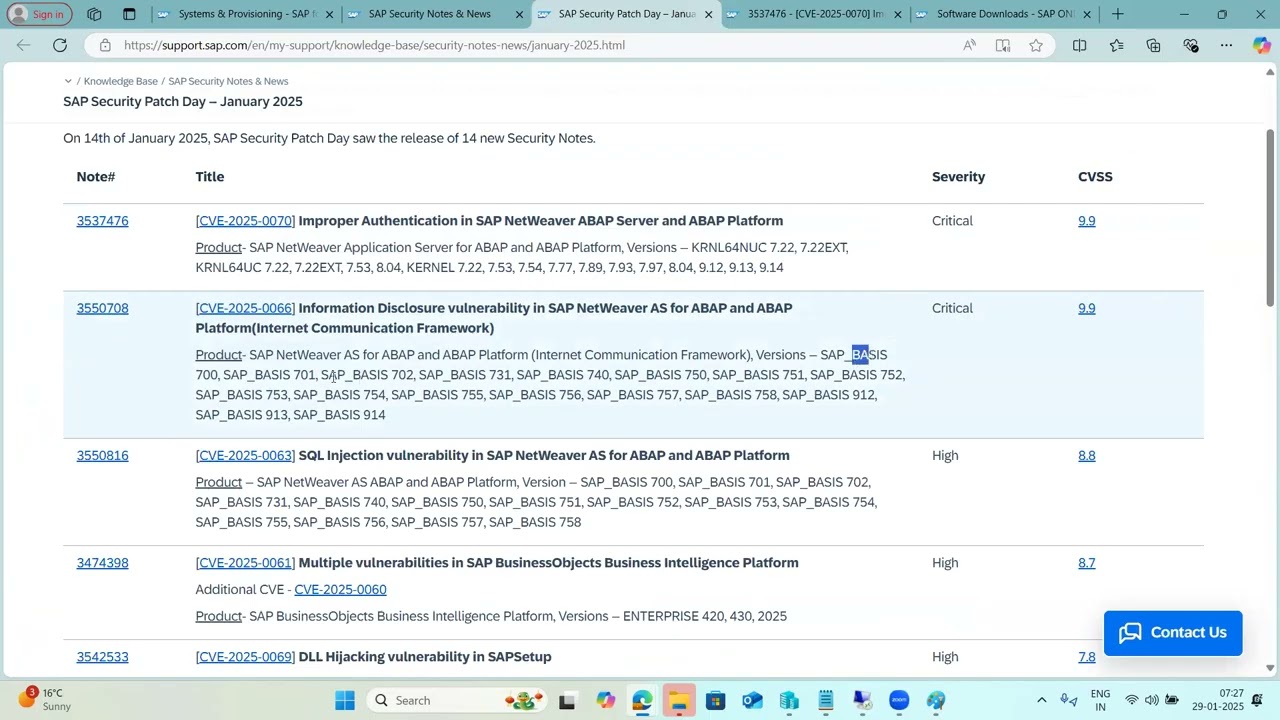Open additional CVE-2025-0060 link
Image resolution: width=1280 pixels, height=720 pixels.
click(x=340, y=590)
